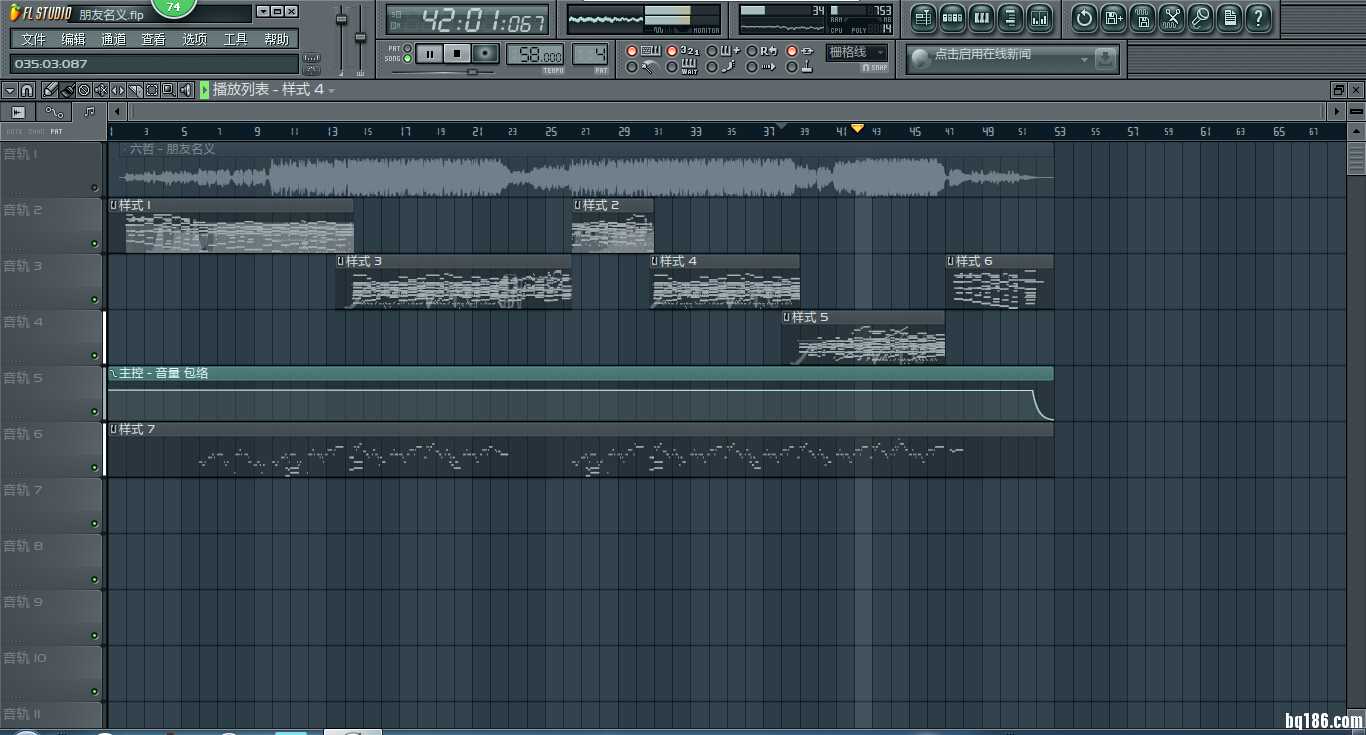This screenshot has height=735, width=1366.
Task: Toggle loop recording option
Action: (x=752, y=51)
